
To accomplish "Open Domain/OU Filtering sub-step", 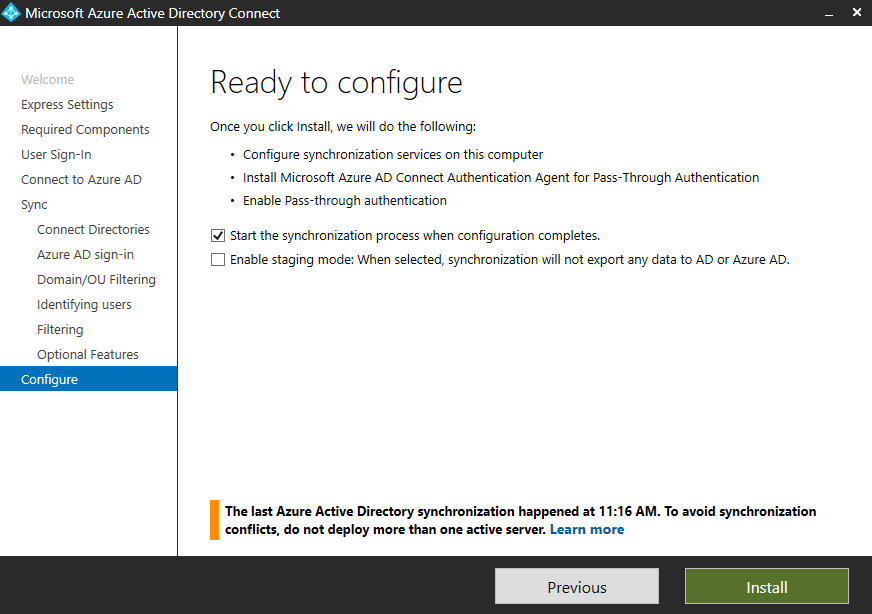I will (x=96, y=280).
